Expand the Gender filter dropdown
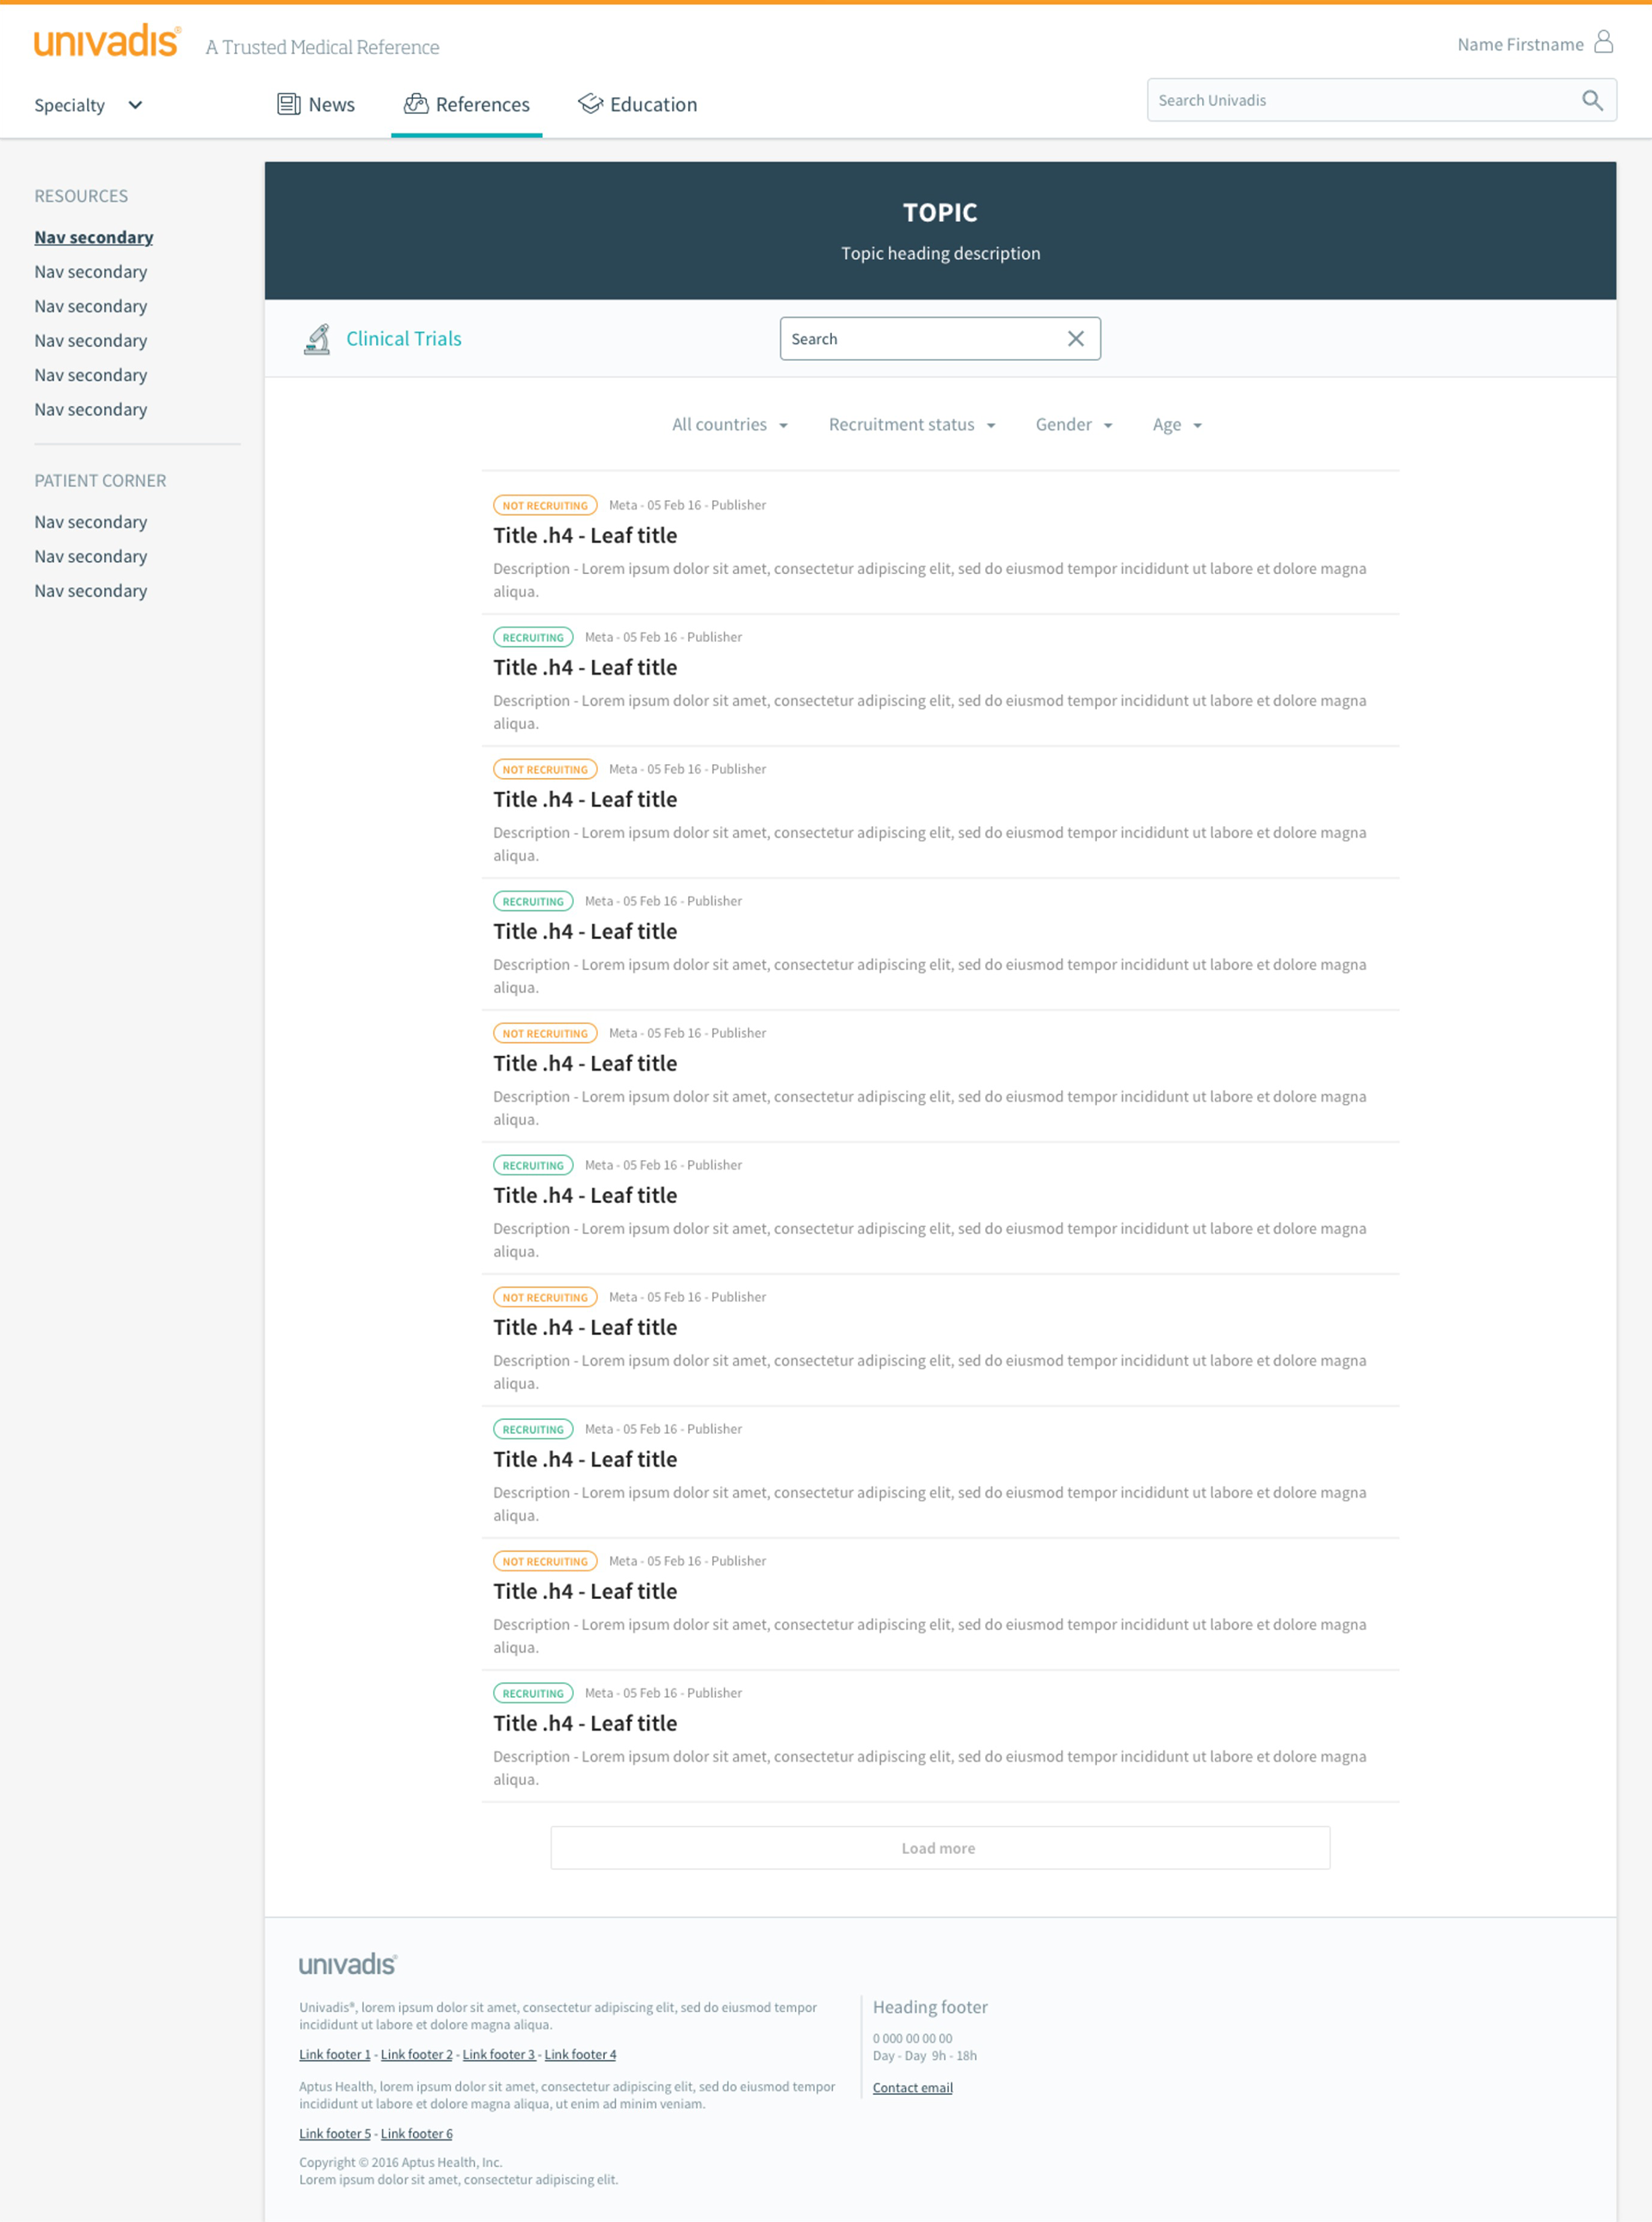The height and width of the screenshot is (2222, 1652). coord(1073,425)
